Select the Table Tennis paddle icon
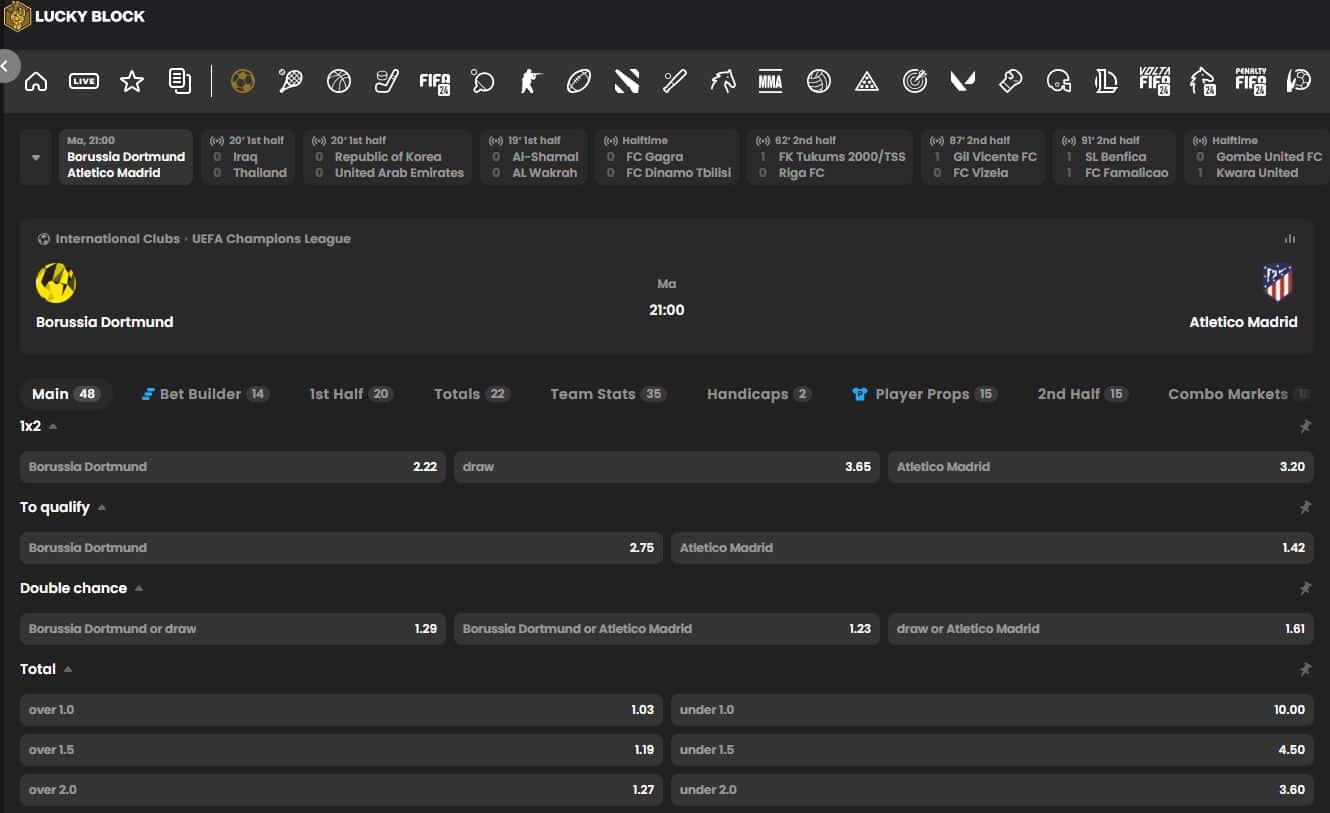The width and height of the screenshot is (1330, 813). pyautogui.click(x=483, y=81)
